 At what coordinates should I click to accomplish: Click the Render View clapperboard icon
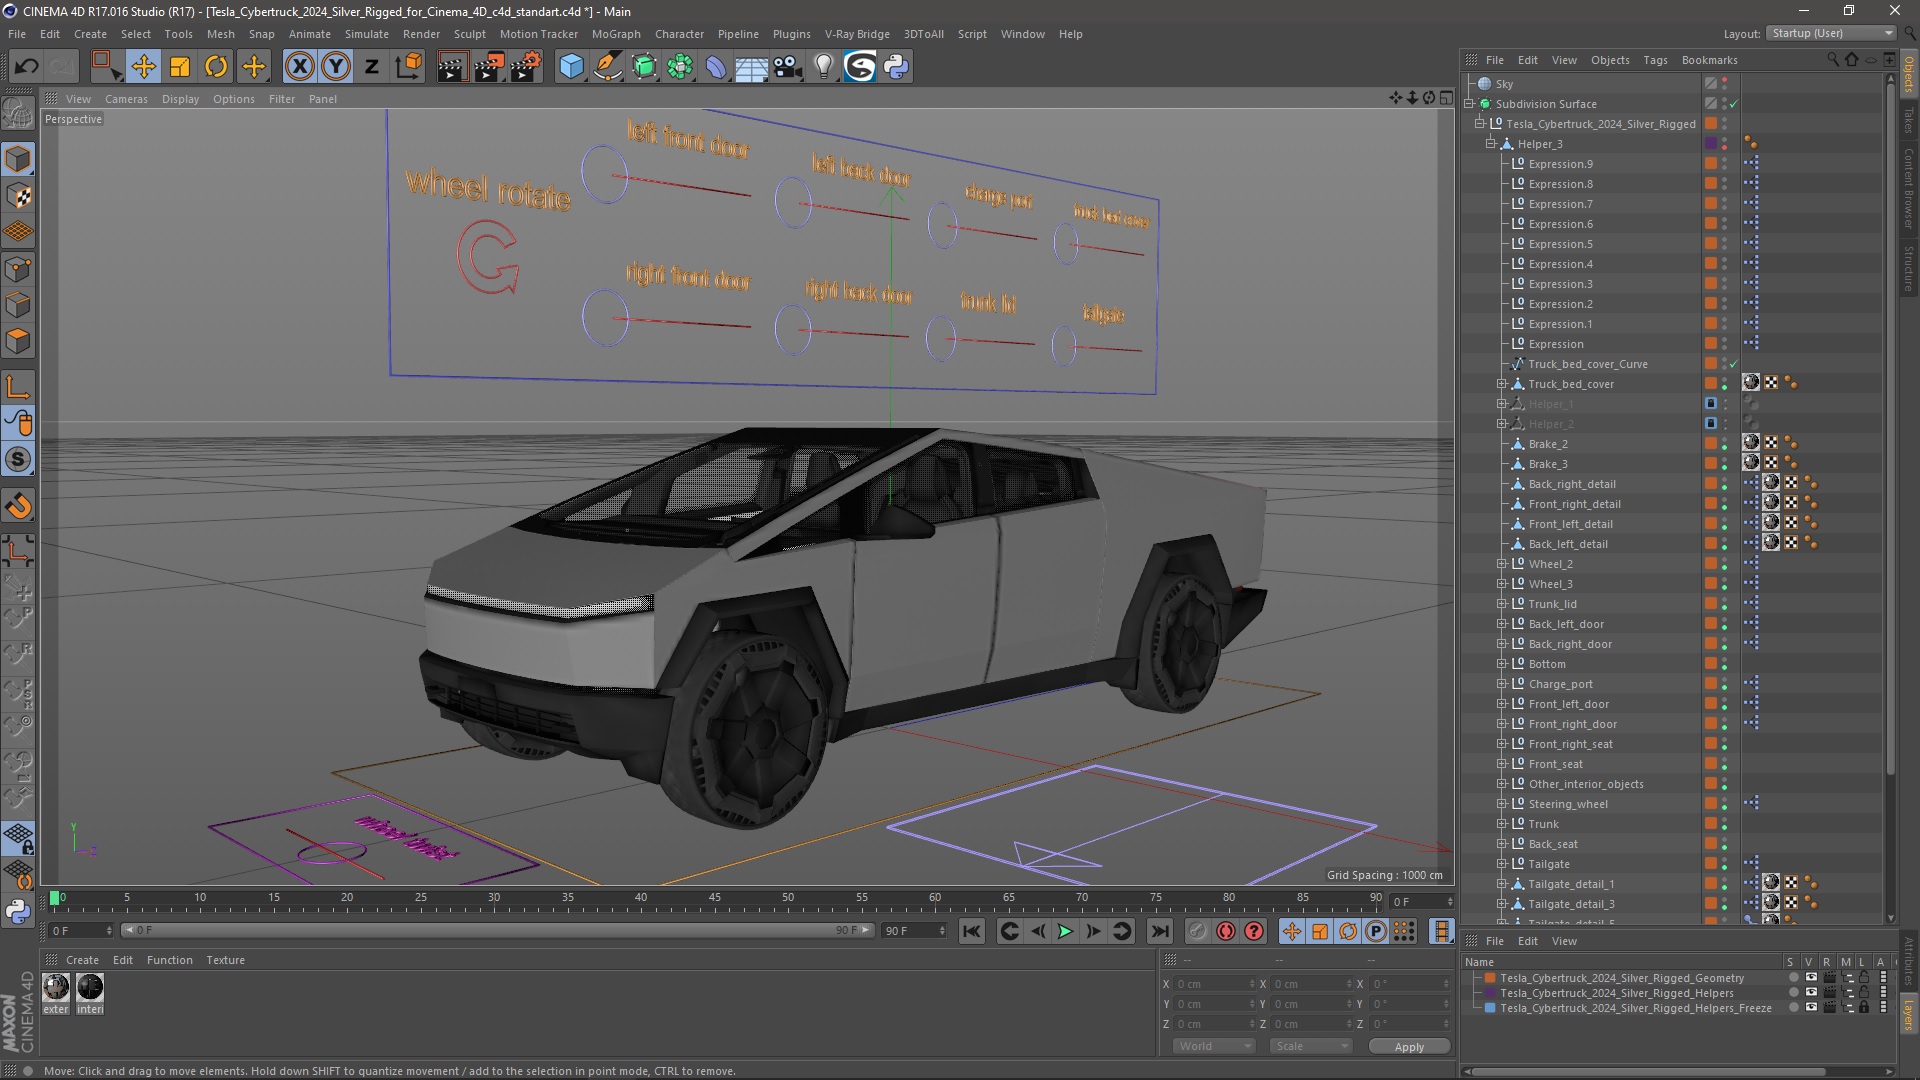[452, 67]
